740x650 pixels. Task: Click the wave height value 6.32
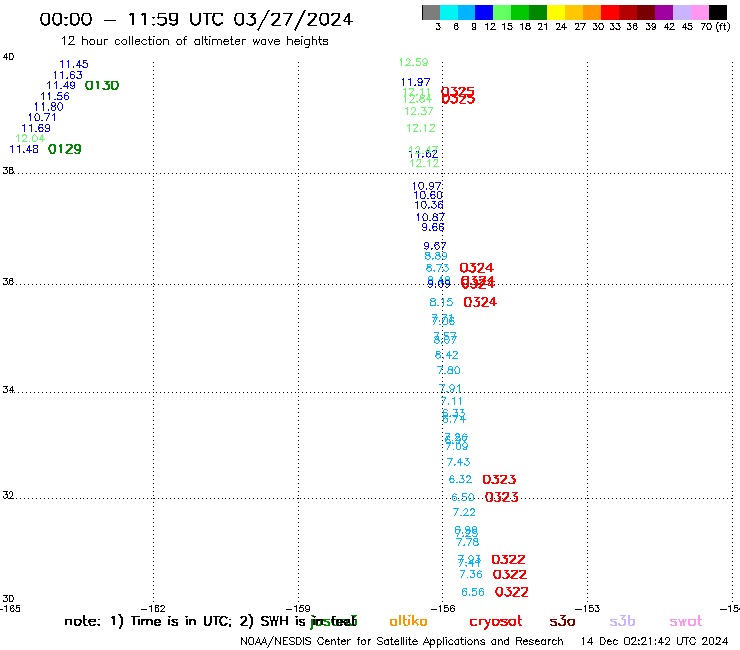(x=460, y=479)
